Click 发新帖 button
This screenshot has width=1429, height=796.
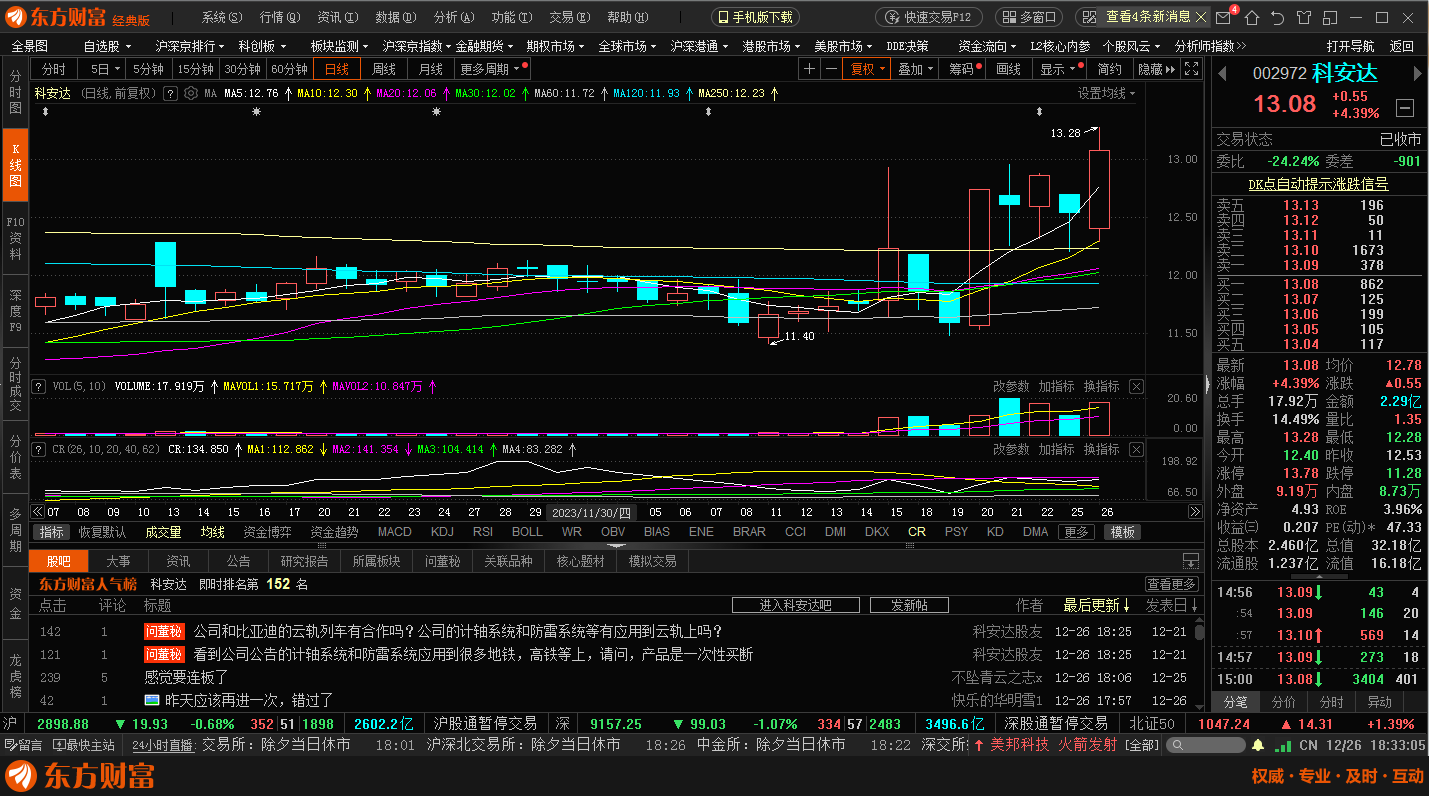click(x=909, y=605)
